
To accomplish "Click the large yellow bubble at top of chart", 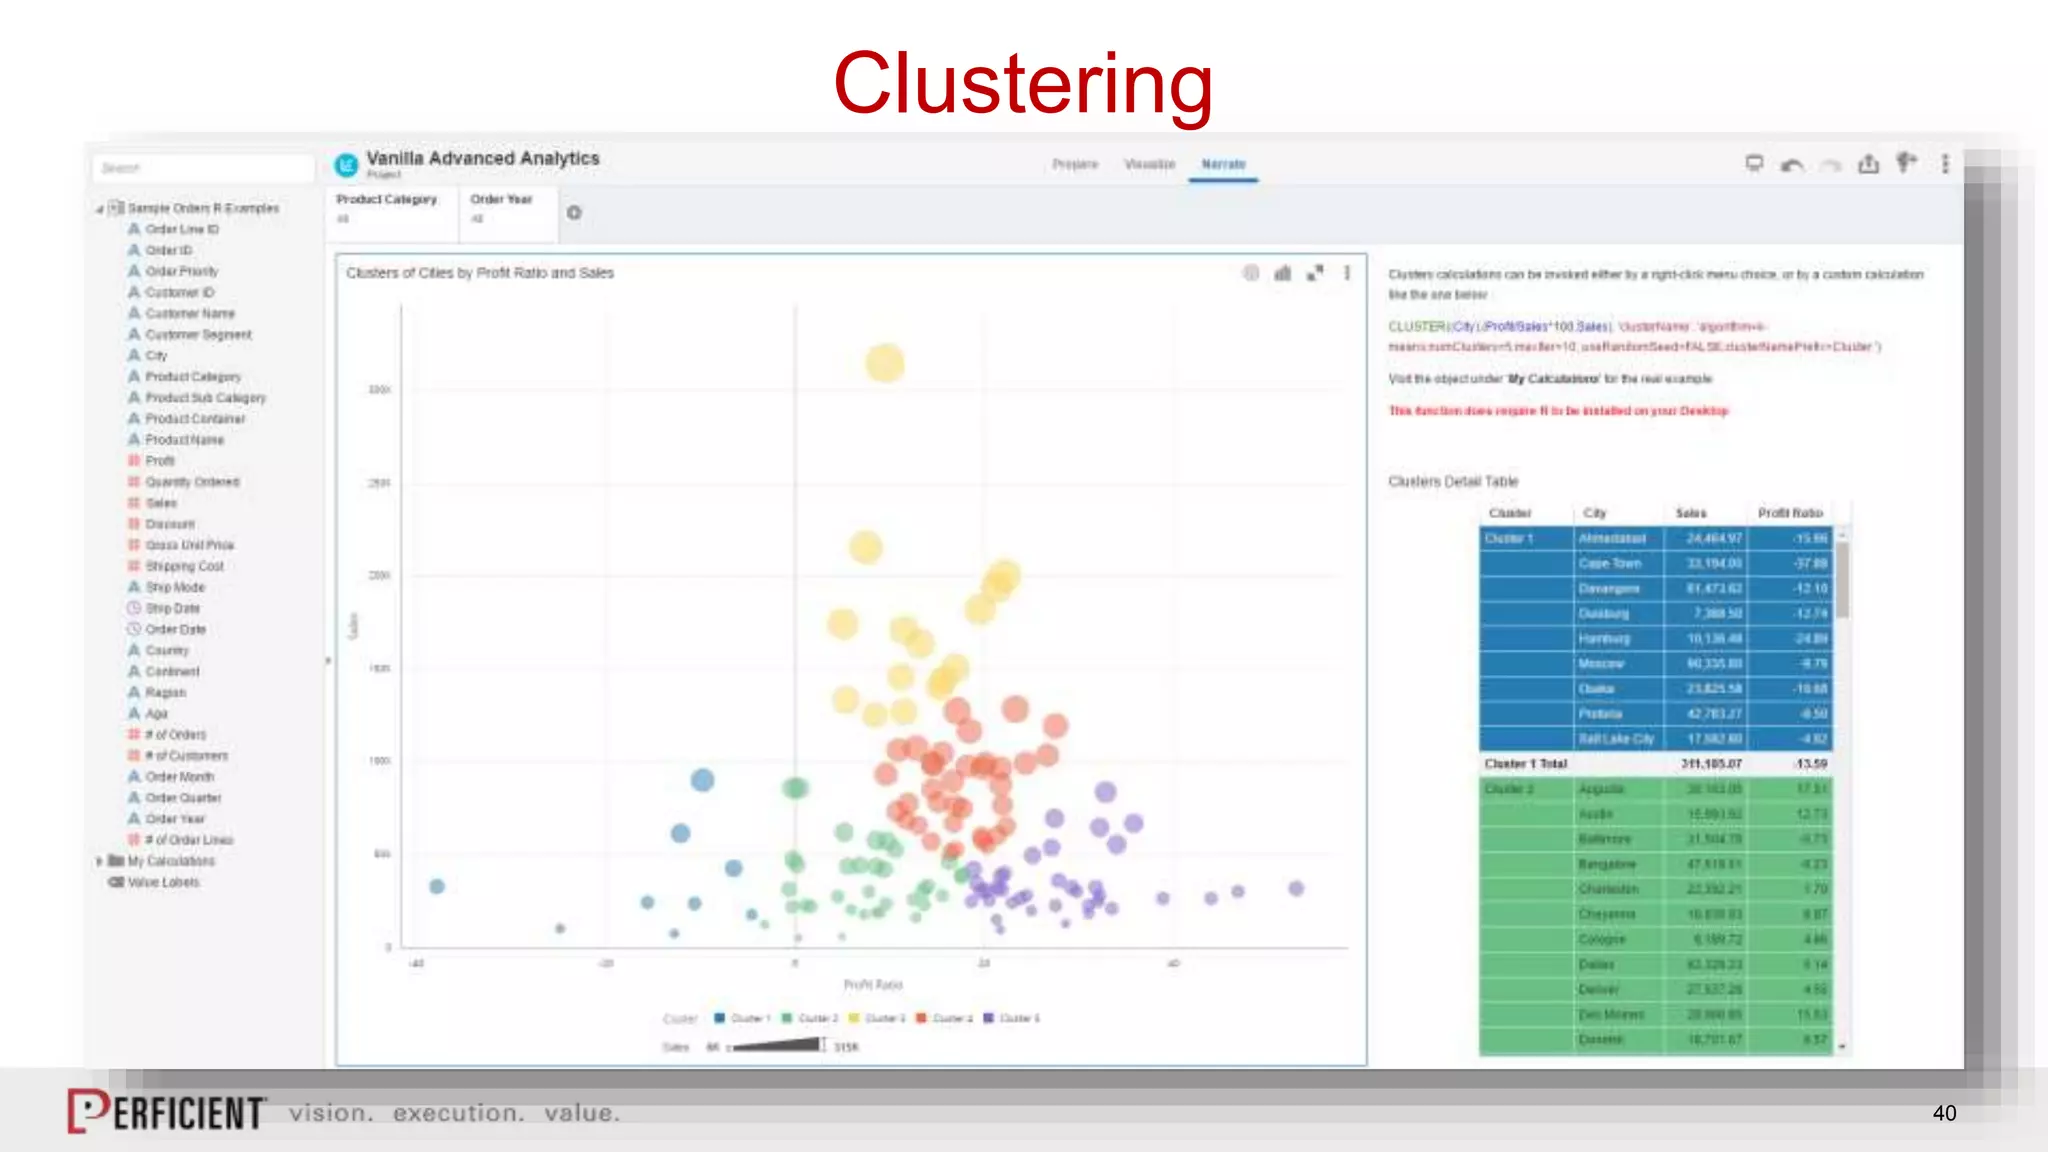I will (885, 363).
